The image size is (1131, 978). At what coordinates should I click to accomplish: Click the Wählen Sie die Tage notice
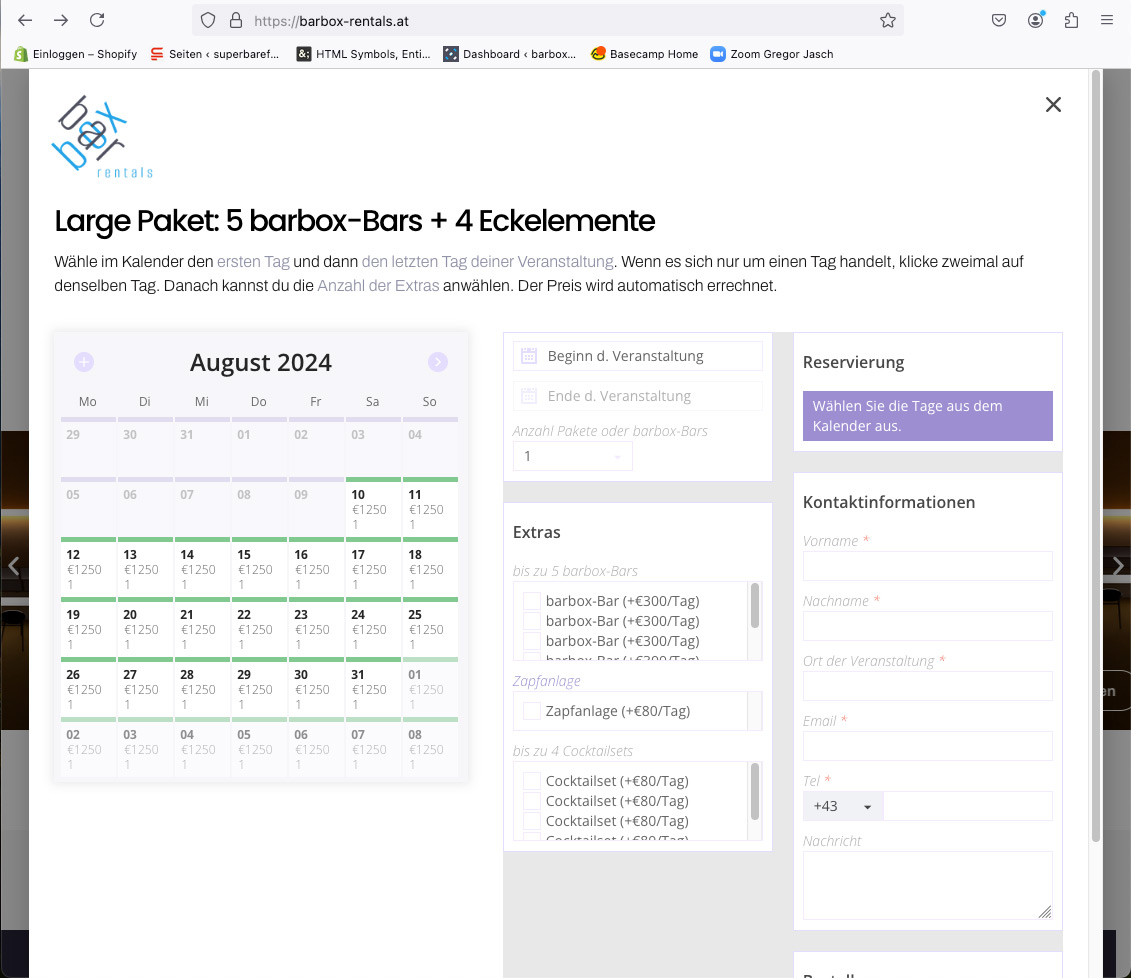pyautogui.click(x=928, y=416)
